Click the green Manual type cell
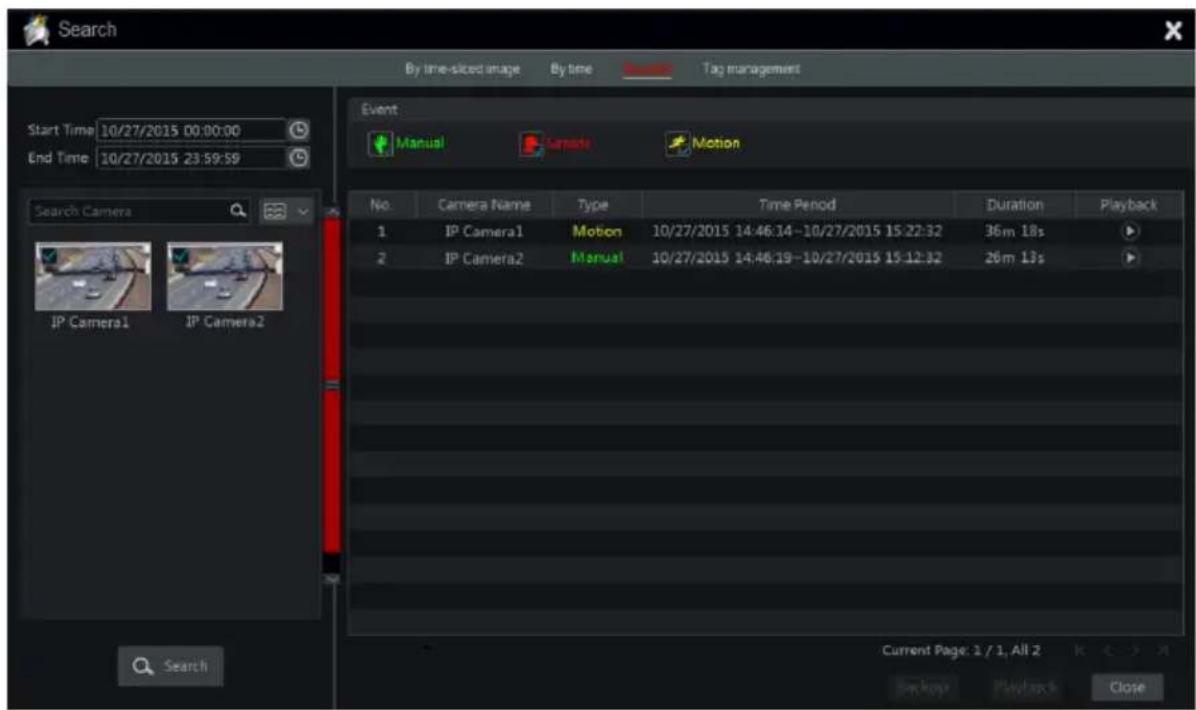 tap(597, 258)
